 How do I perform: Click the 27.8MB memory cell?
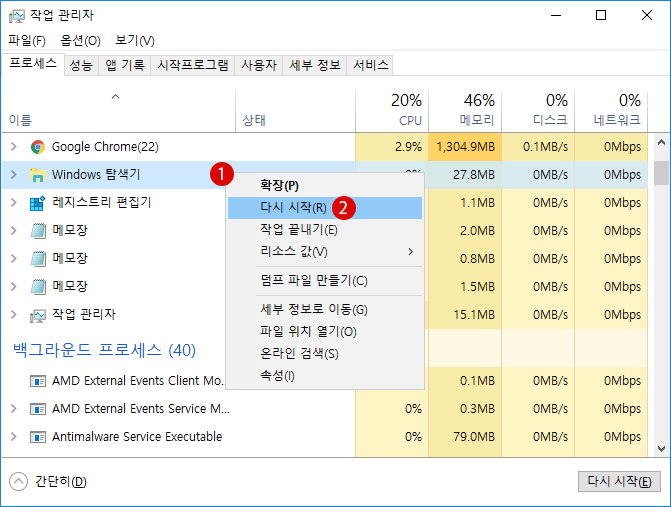click(x=465, y=175)
